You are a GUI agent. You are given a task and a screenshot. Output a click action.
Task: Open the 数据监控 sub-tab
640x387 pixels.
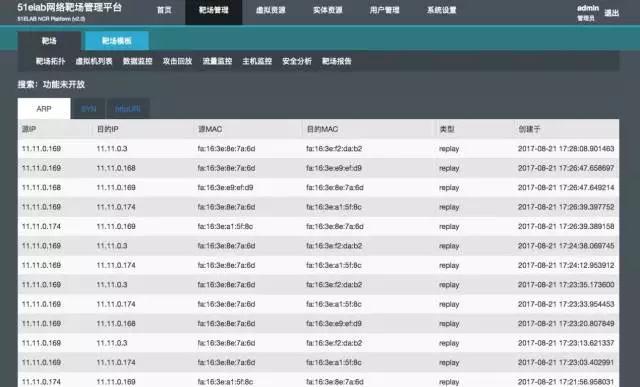coord(138,61)
